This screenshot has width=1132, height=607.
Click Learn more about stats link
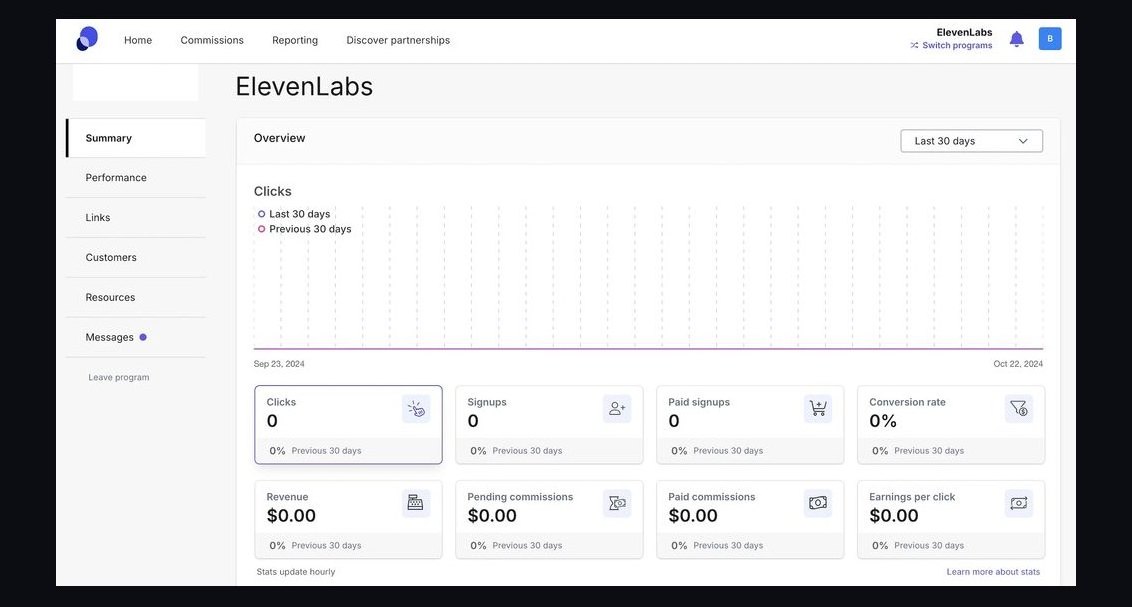click(993, 572)
